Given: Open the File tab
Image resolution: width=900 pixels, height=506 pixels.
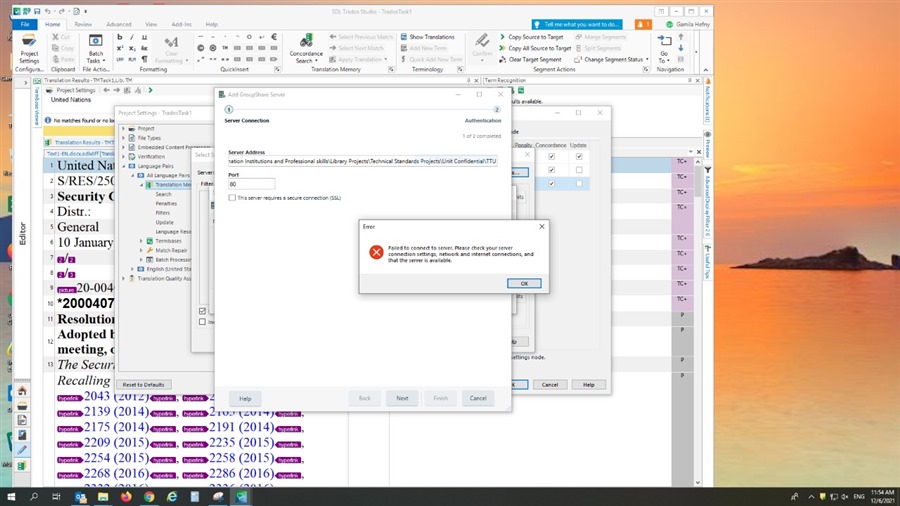Looking at the screenshot, I should tap(25, 24).
